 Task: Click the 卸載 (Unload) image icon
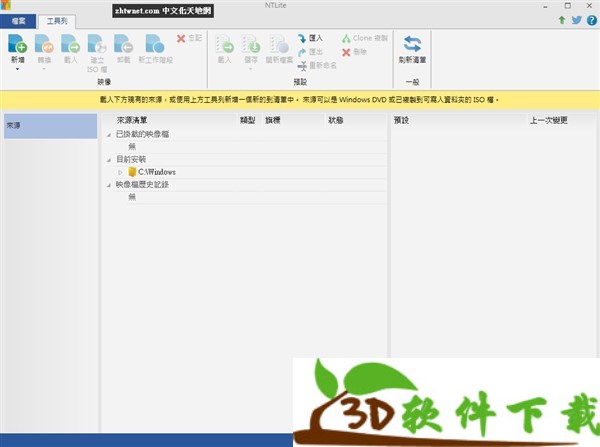coord(124,43)
